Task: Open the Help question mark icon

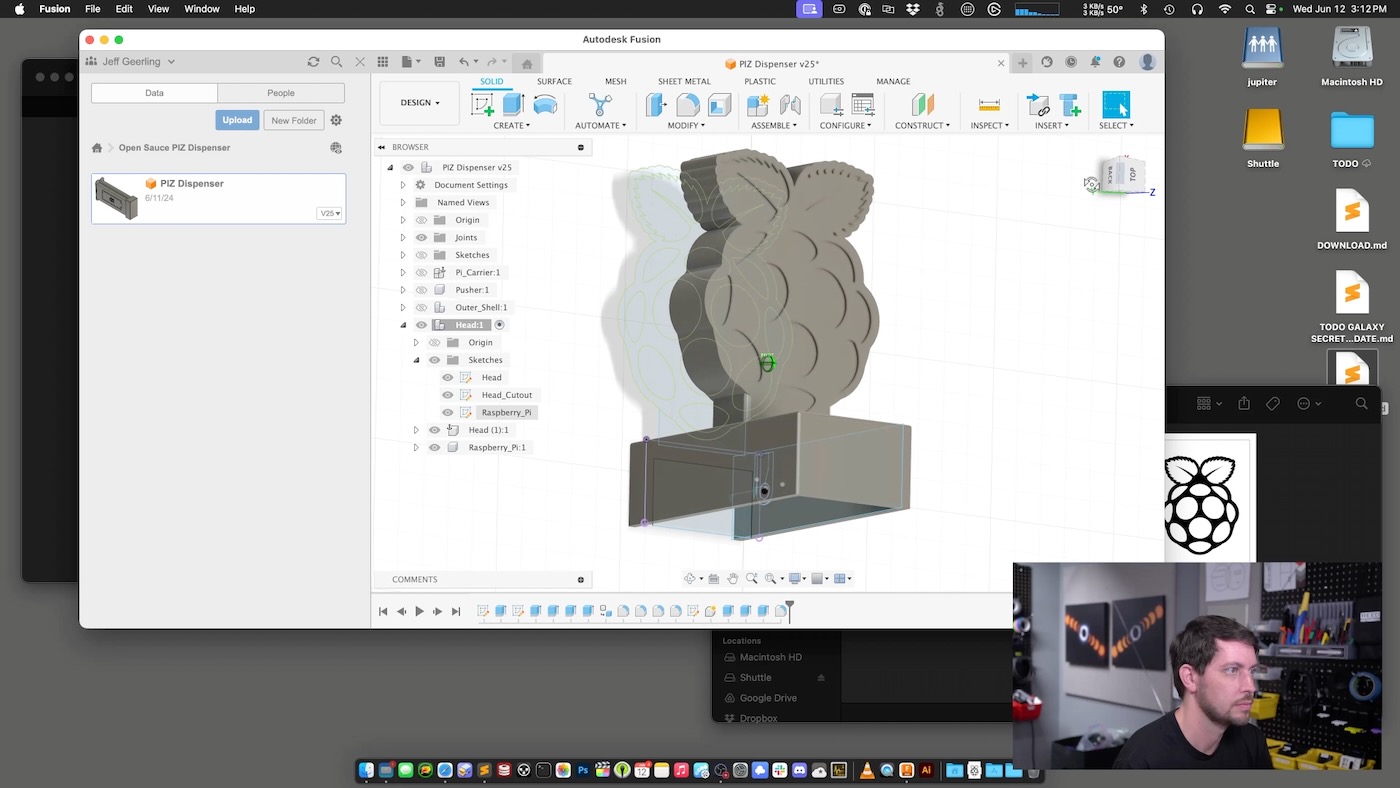Action: (x=1119, y=62)
